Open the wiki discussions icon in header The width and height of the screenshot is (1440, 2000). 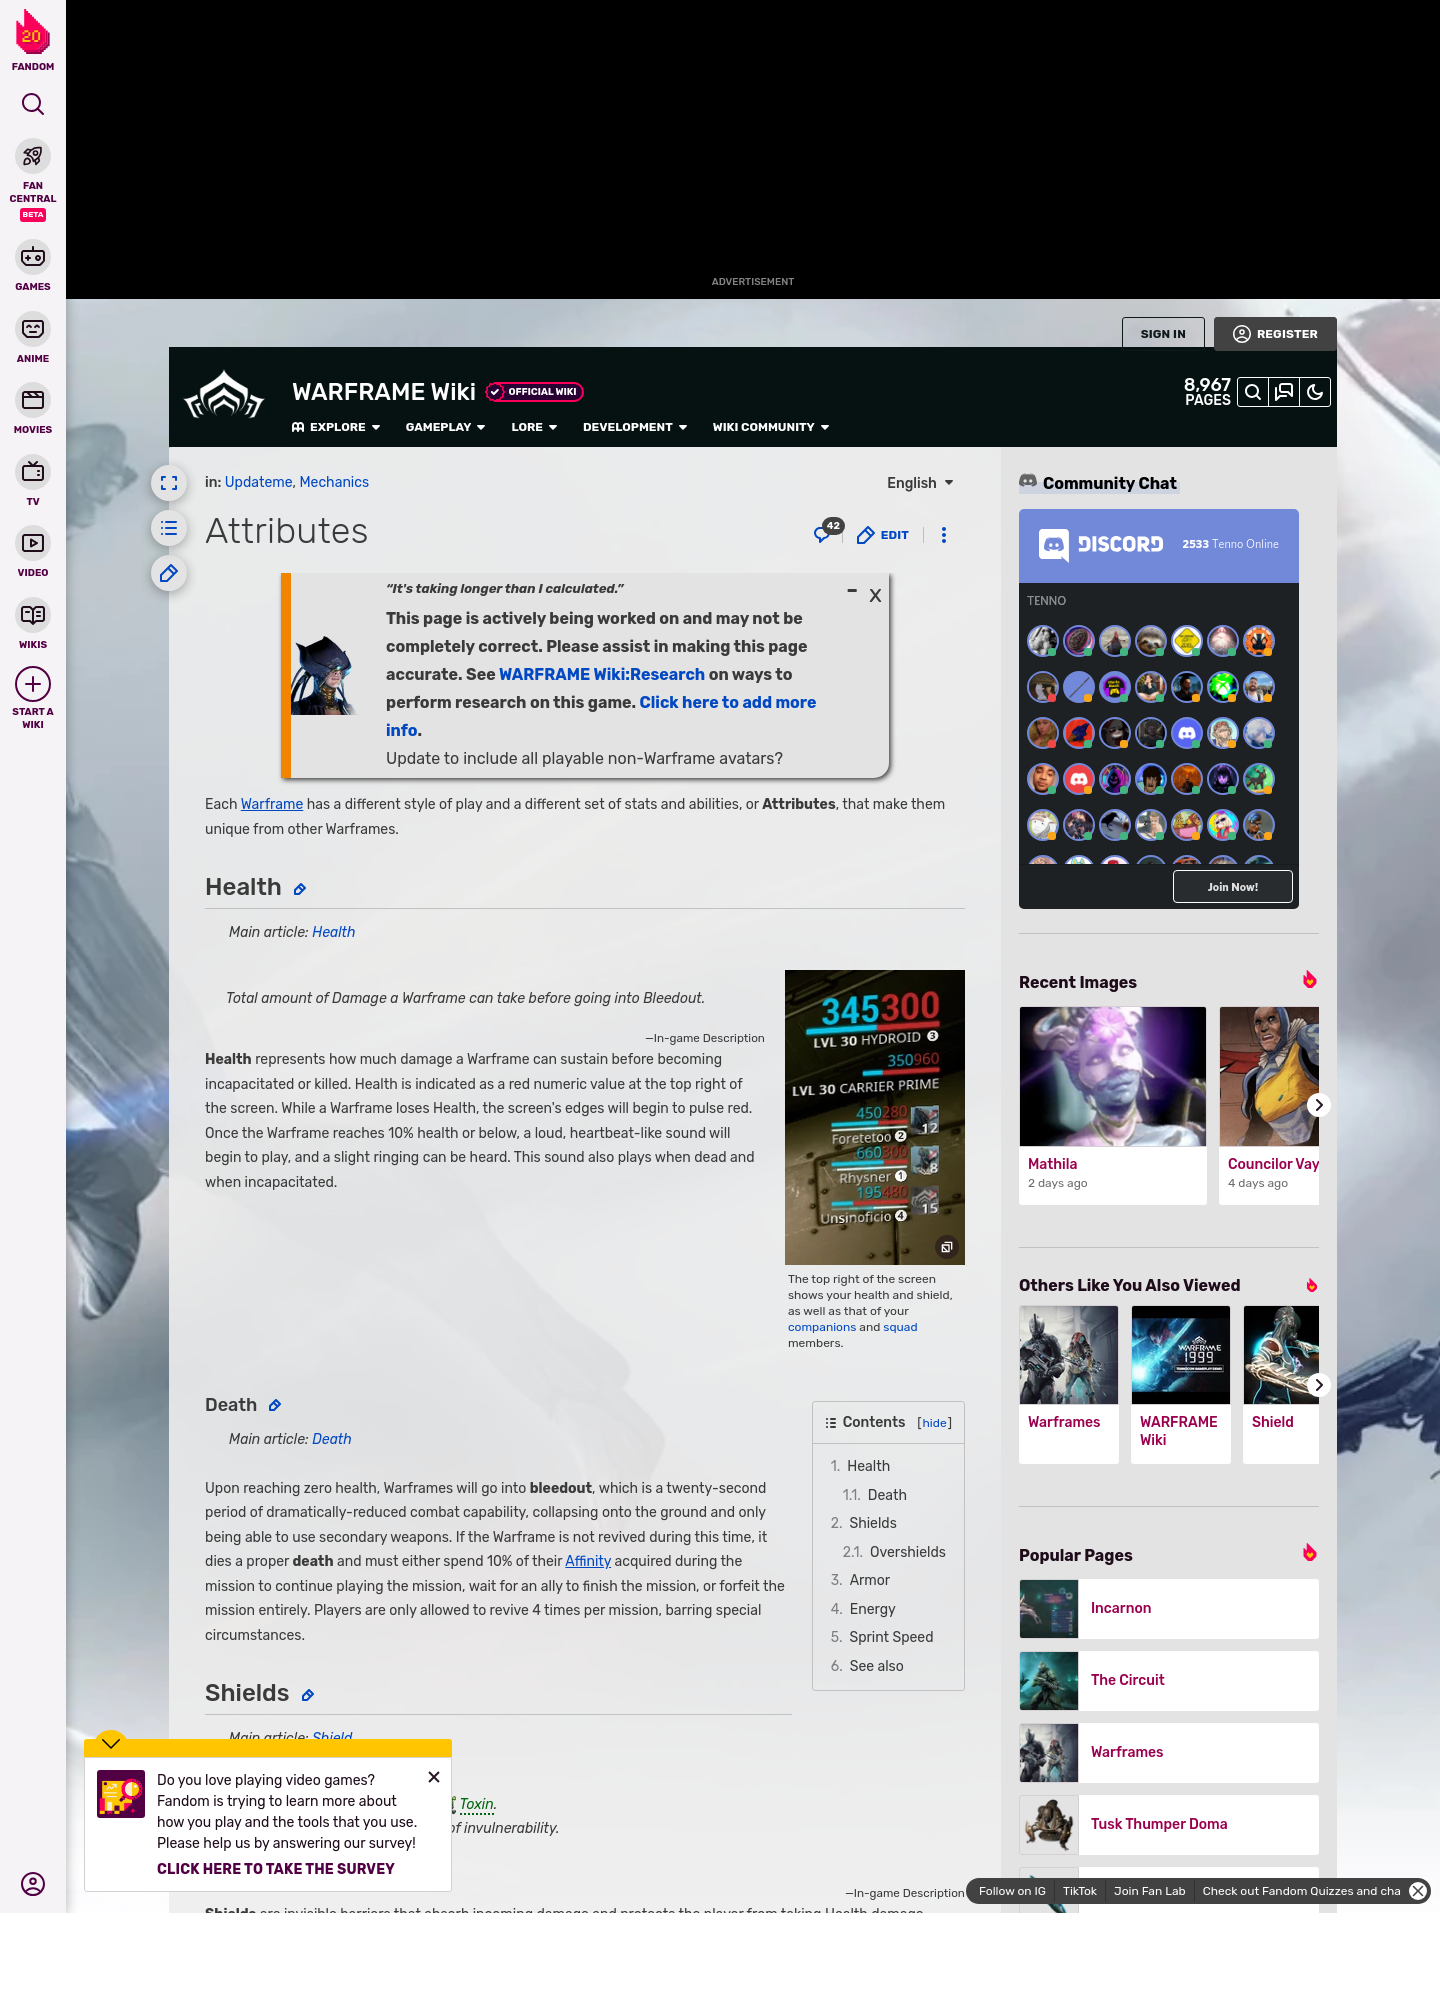coord(1284,393)
